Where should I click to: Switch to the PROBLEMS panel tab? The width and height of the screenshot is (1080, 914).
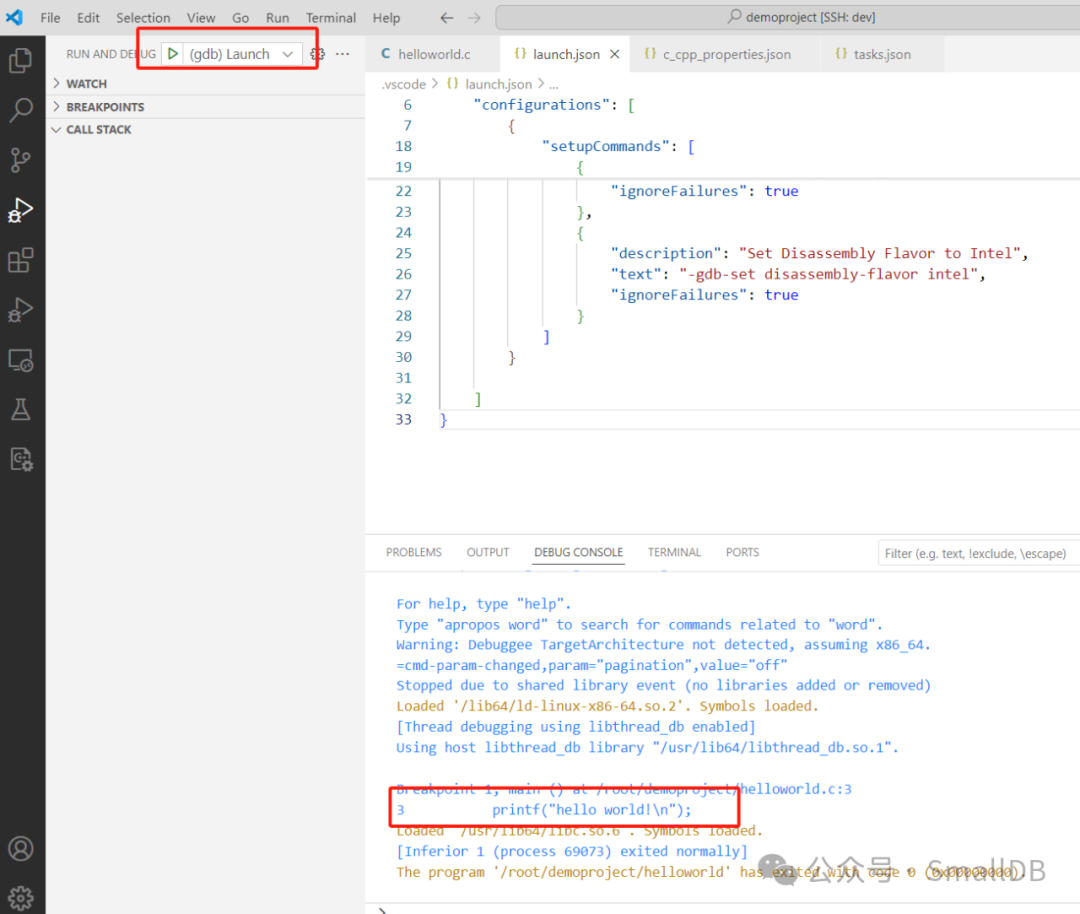pos(414,552)
